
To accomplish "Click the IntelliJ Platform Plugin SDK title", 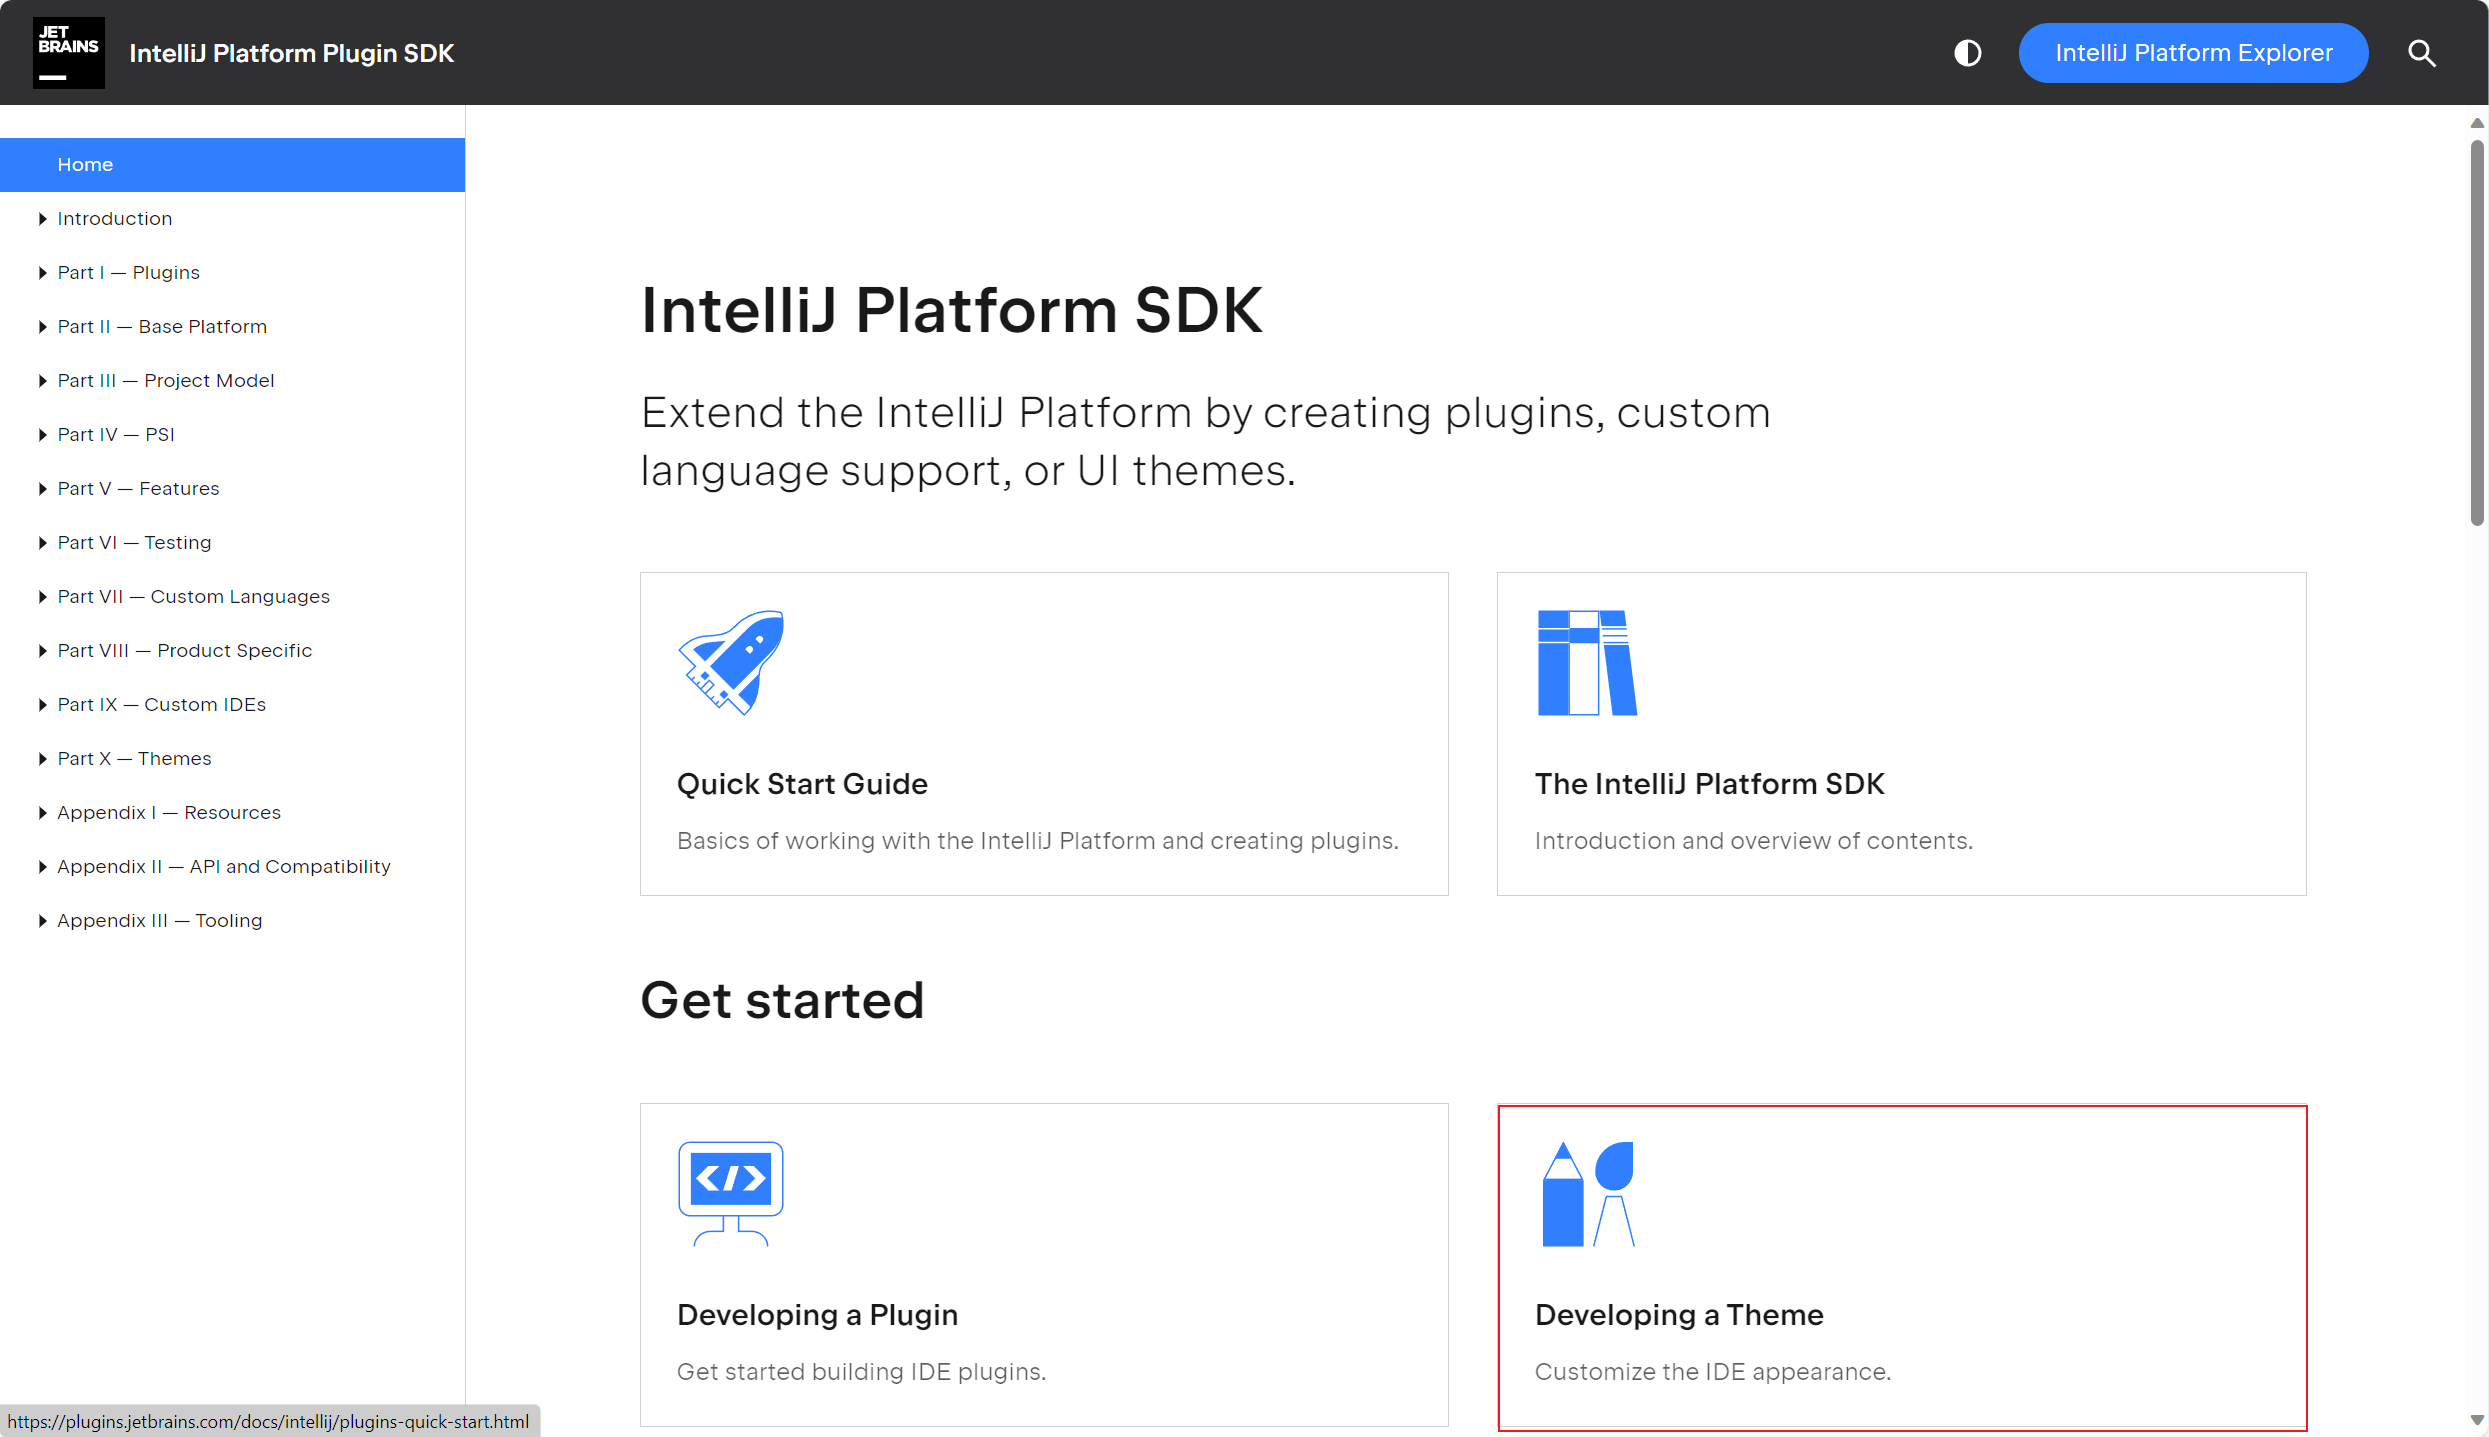I will click(291, 53).
